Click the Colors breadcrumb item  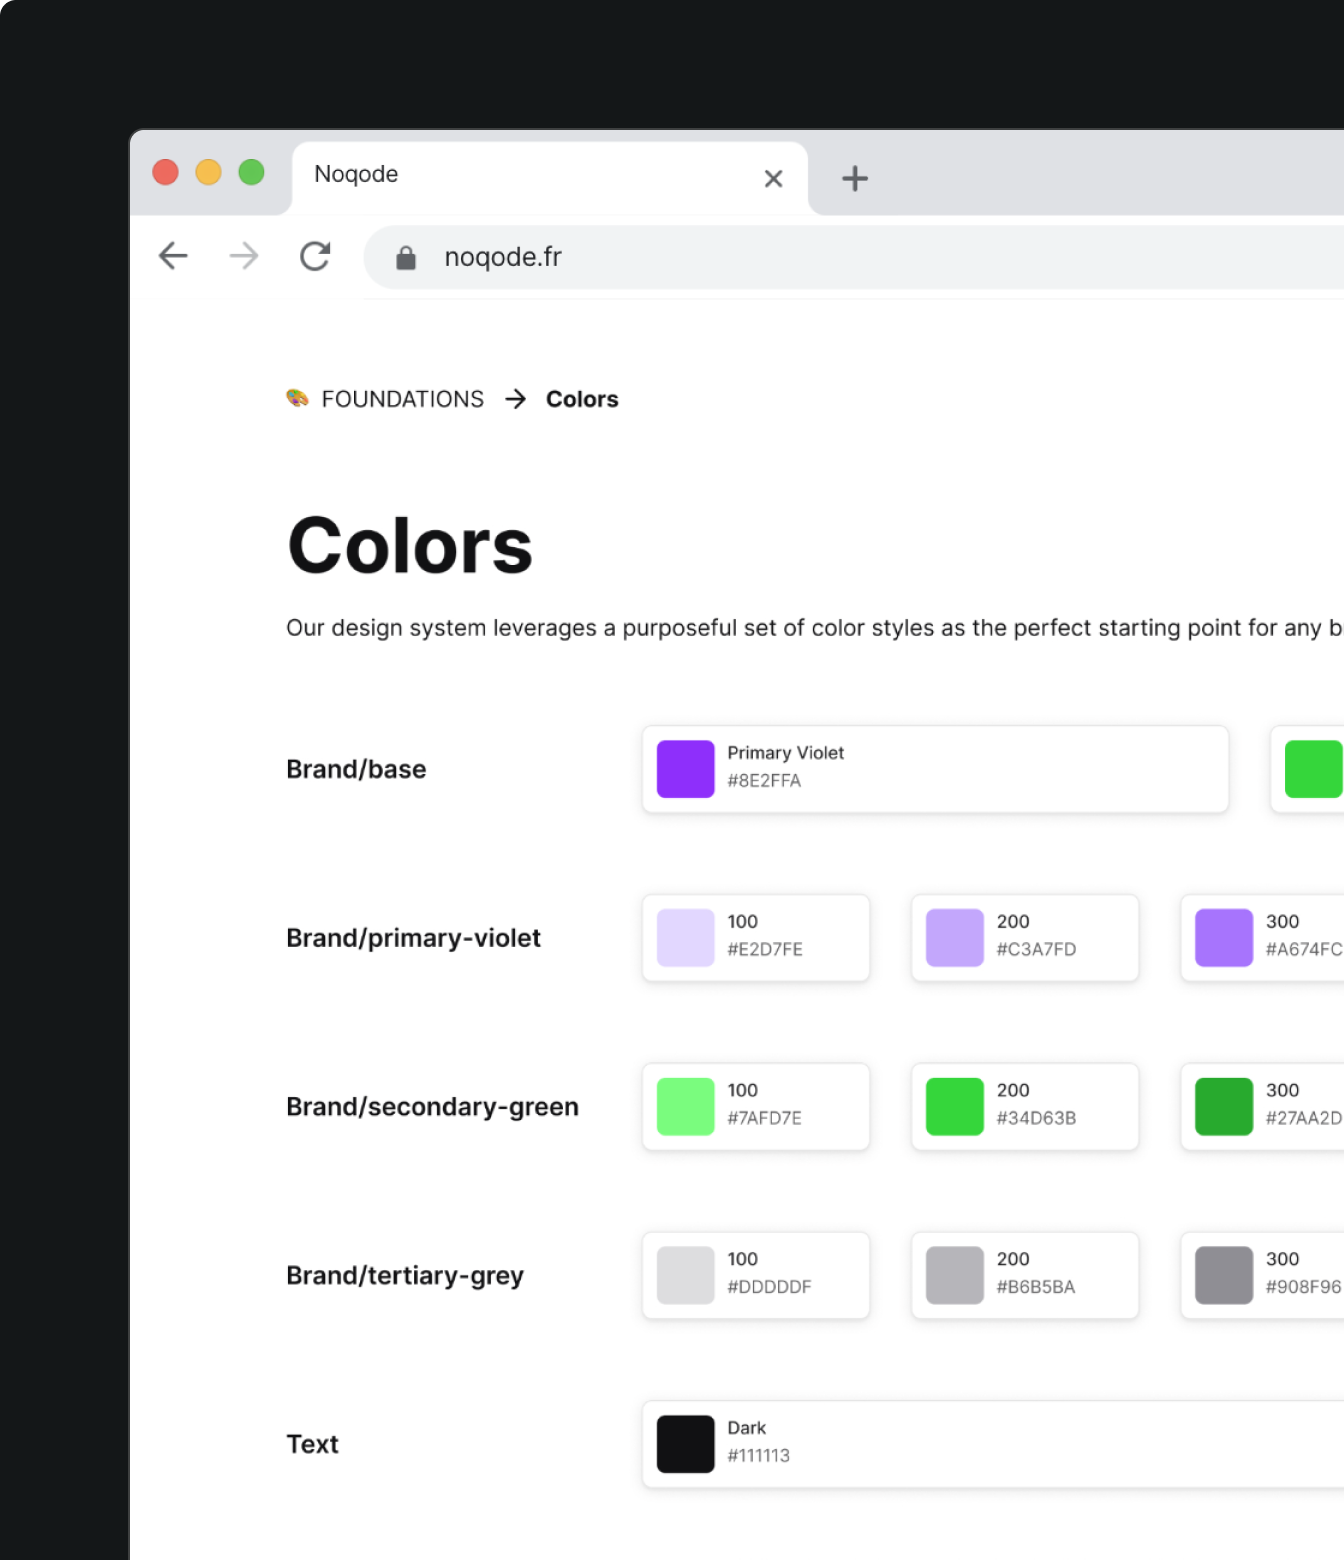pos(582,399)
